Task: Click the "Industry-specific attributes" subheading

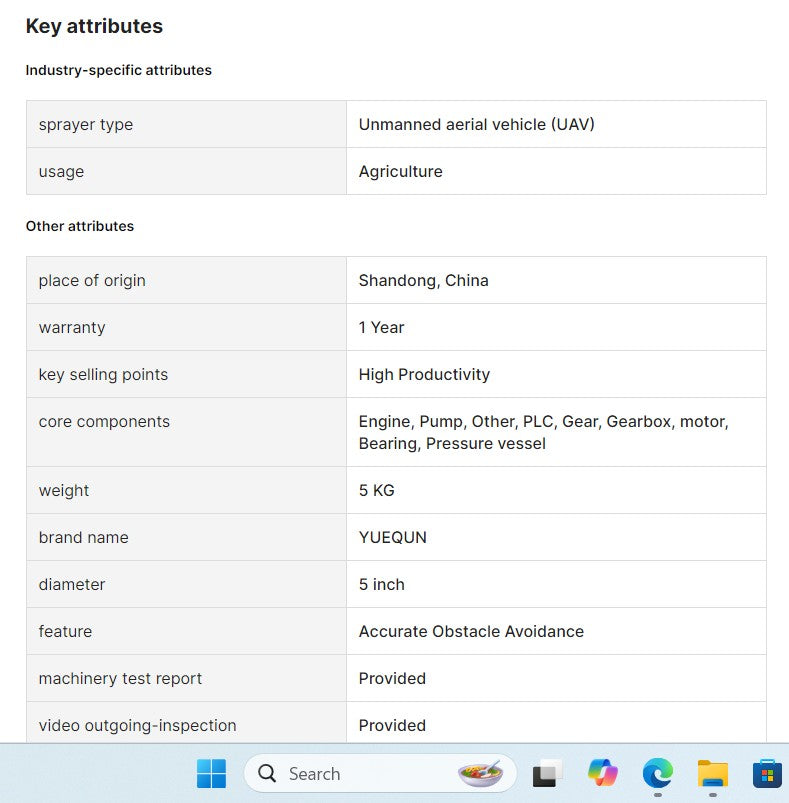Action: coord(119,70)
